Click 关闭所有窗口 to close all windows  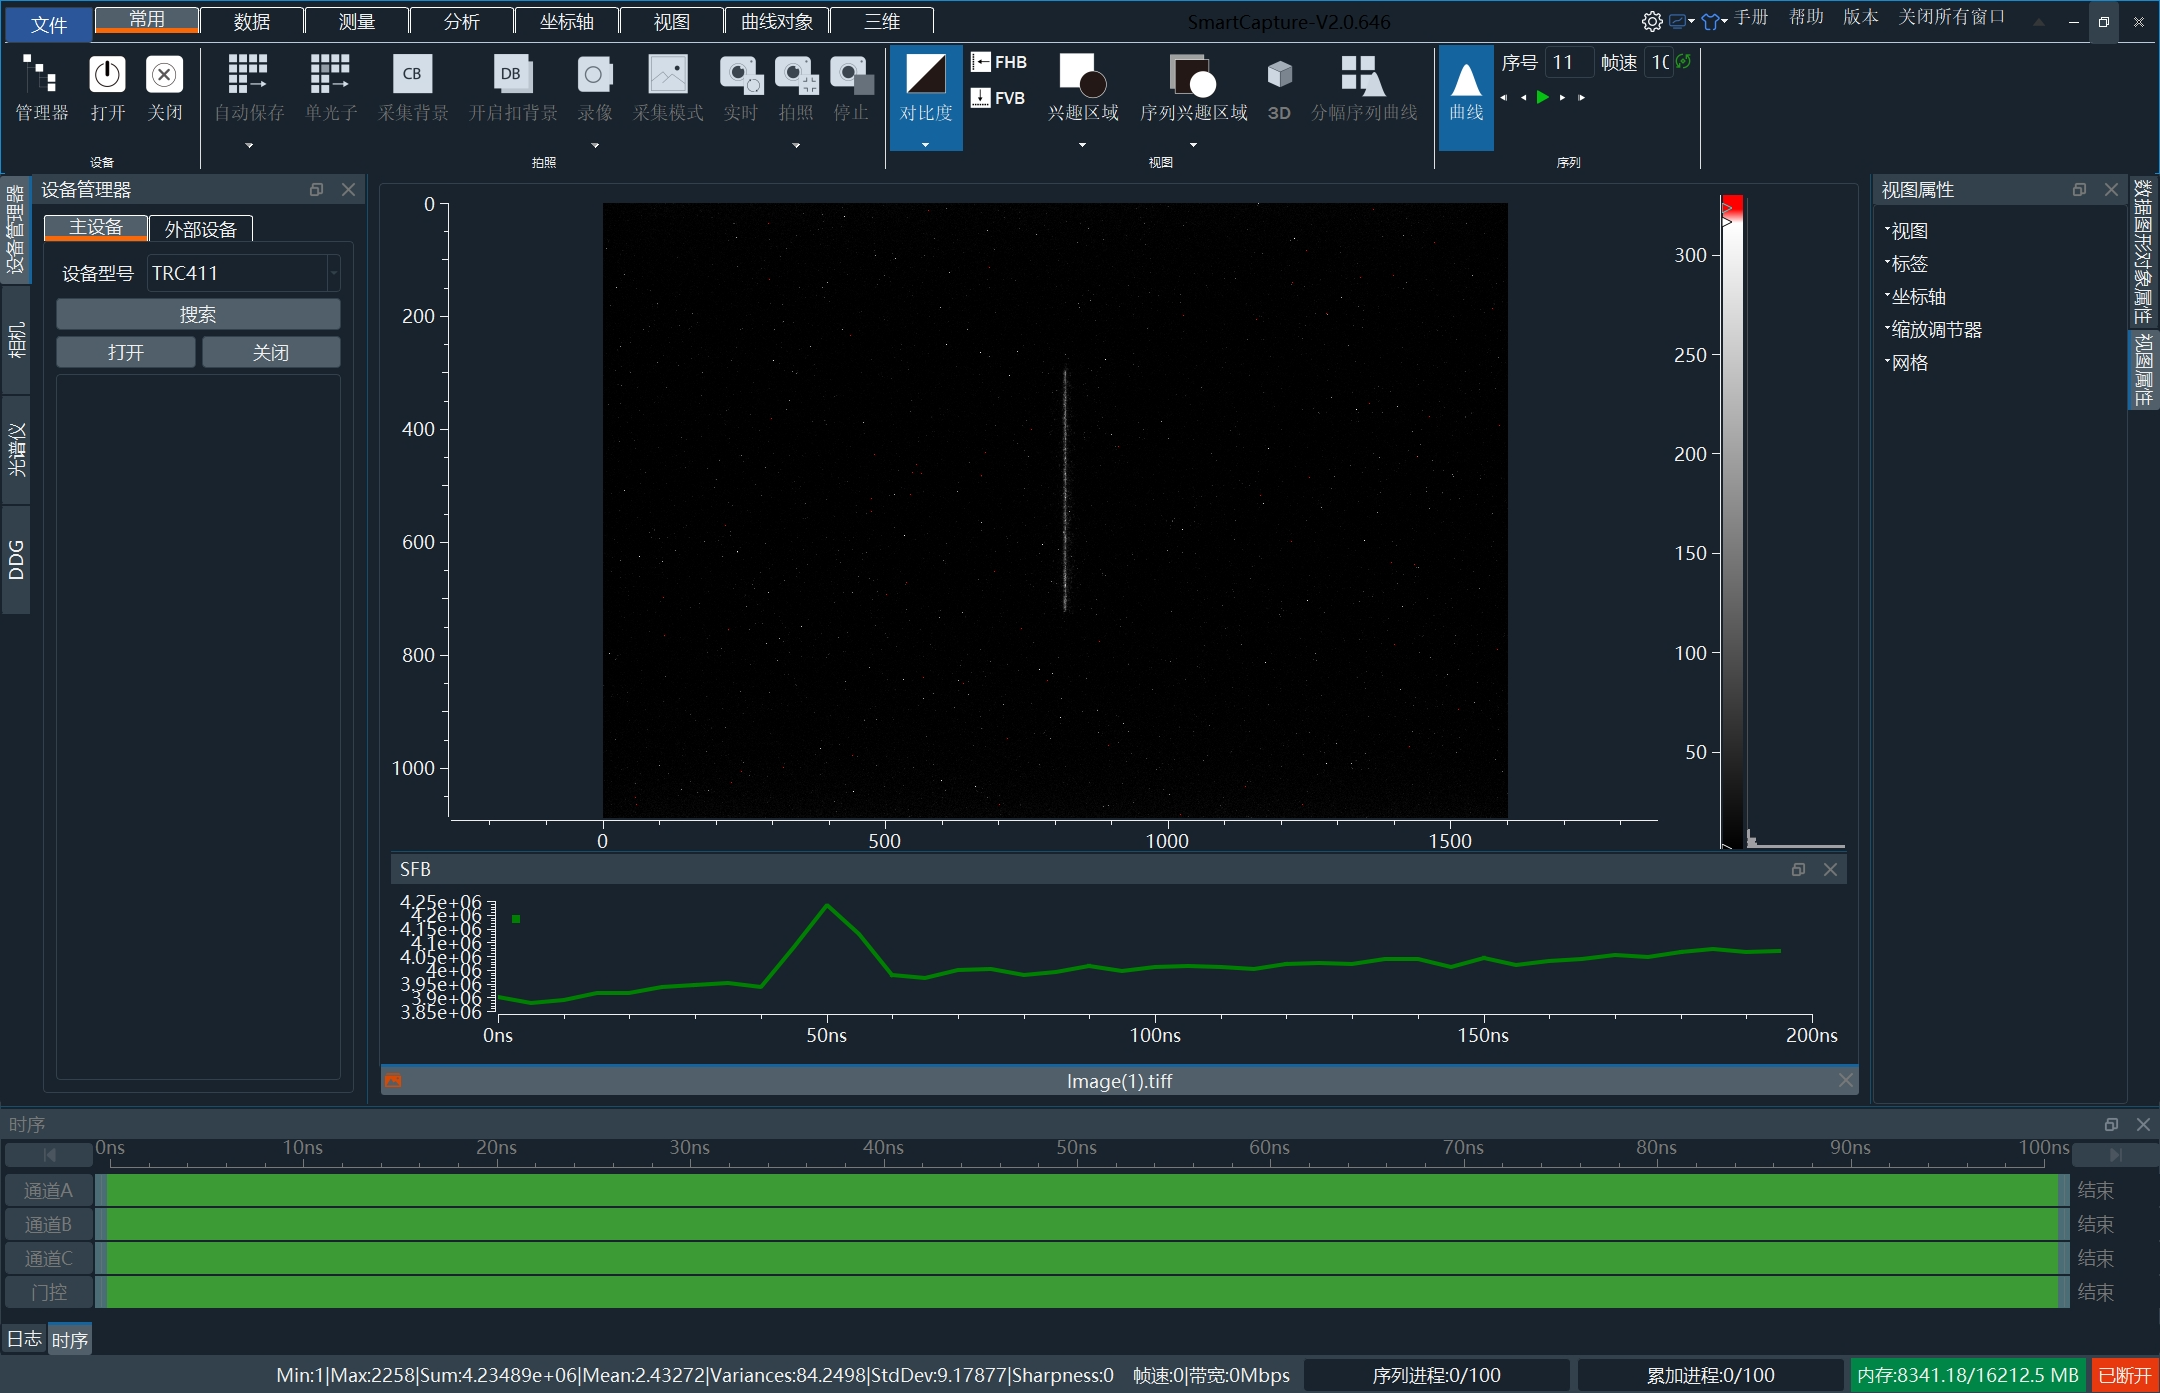pos(1952,17)
